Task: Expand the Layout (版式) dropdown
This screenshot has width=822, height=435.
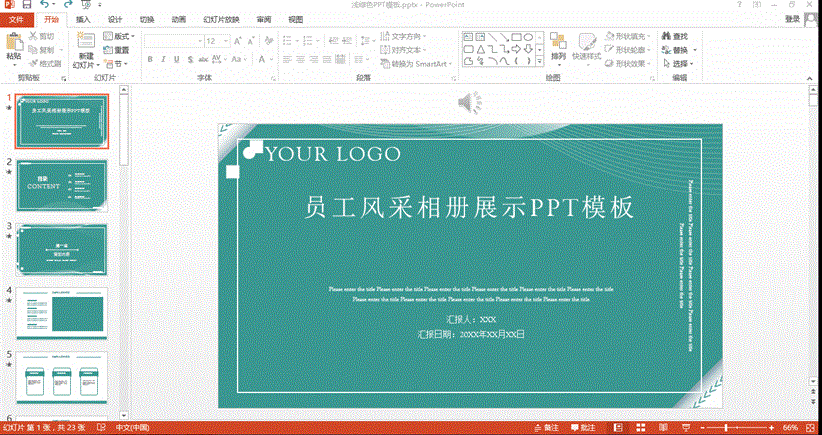Action: [121, 36]
